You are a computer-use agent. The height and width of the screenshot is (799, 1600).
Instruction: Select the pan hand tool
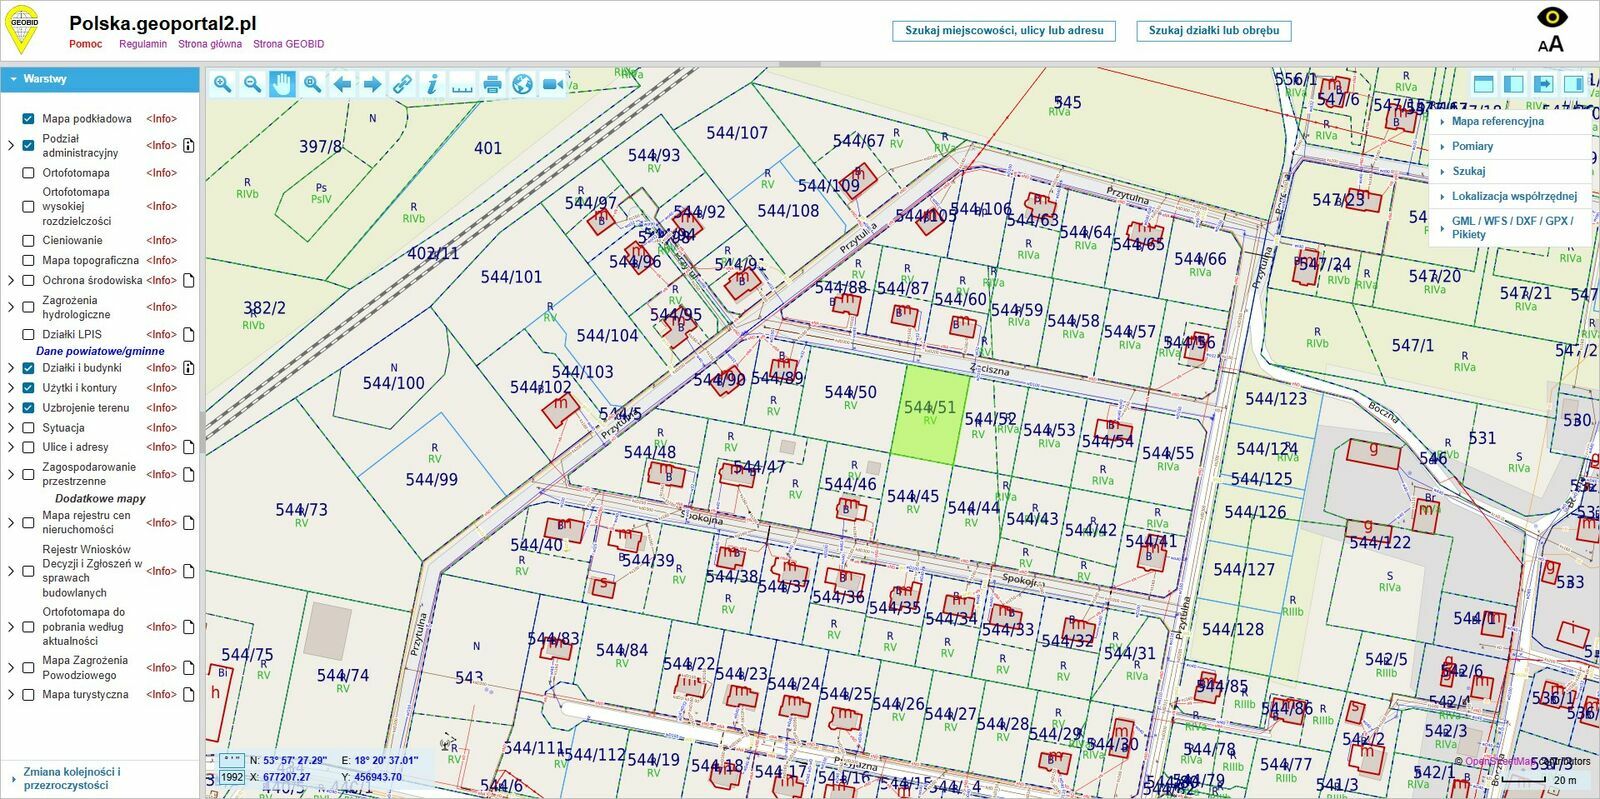[282, 84]
